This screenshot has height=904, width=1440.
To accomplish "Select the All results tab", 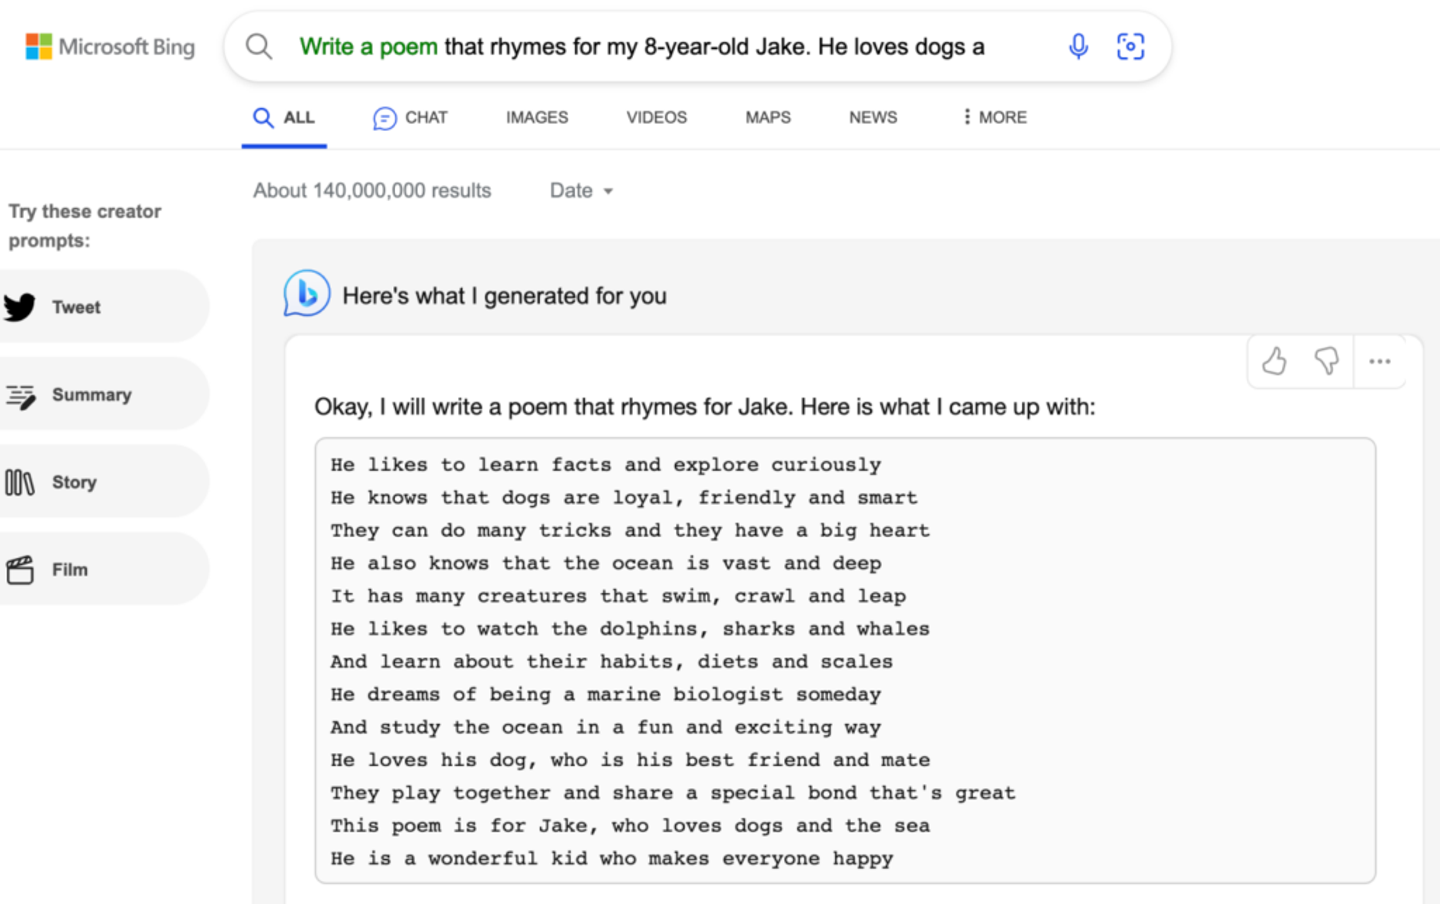I will (284, 118).
